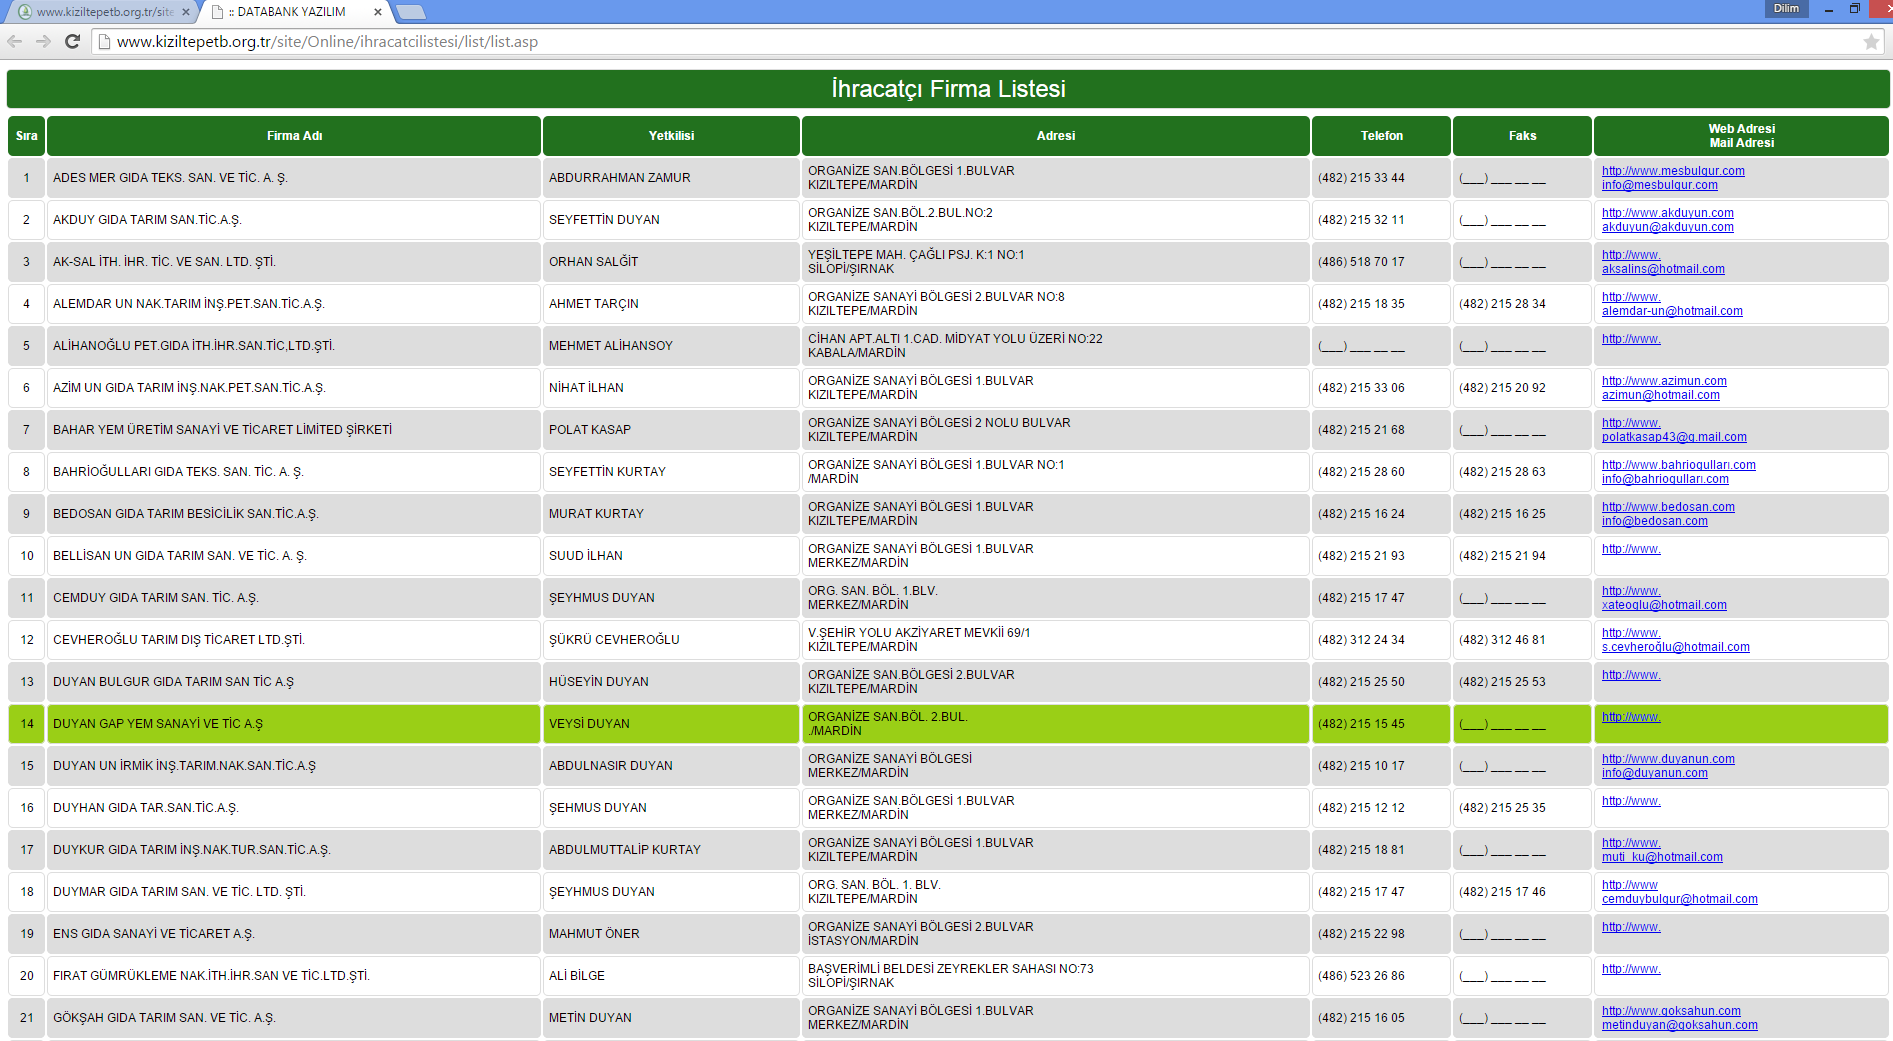
Task: Email info@mesbulgur.com
Action: 1660,185
